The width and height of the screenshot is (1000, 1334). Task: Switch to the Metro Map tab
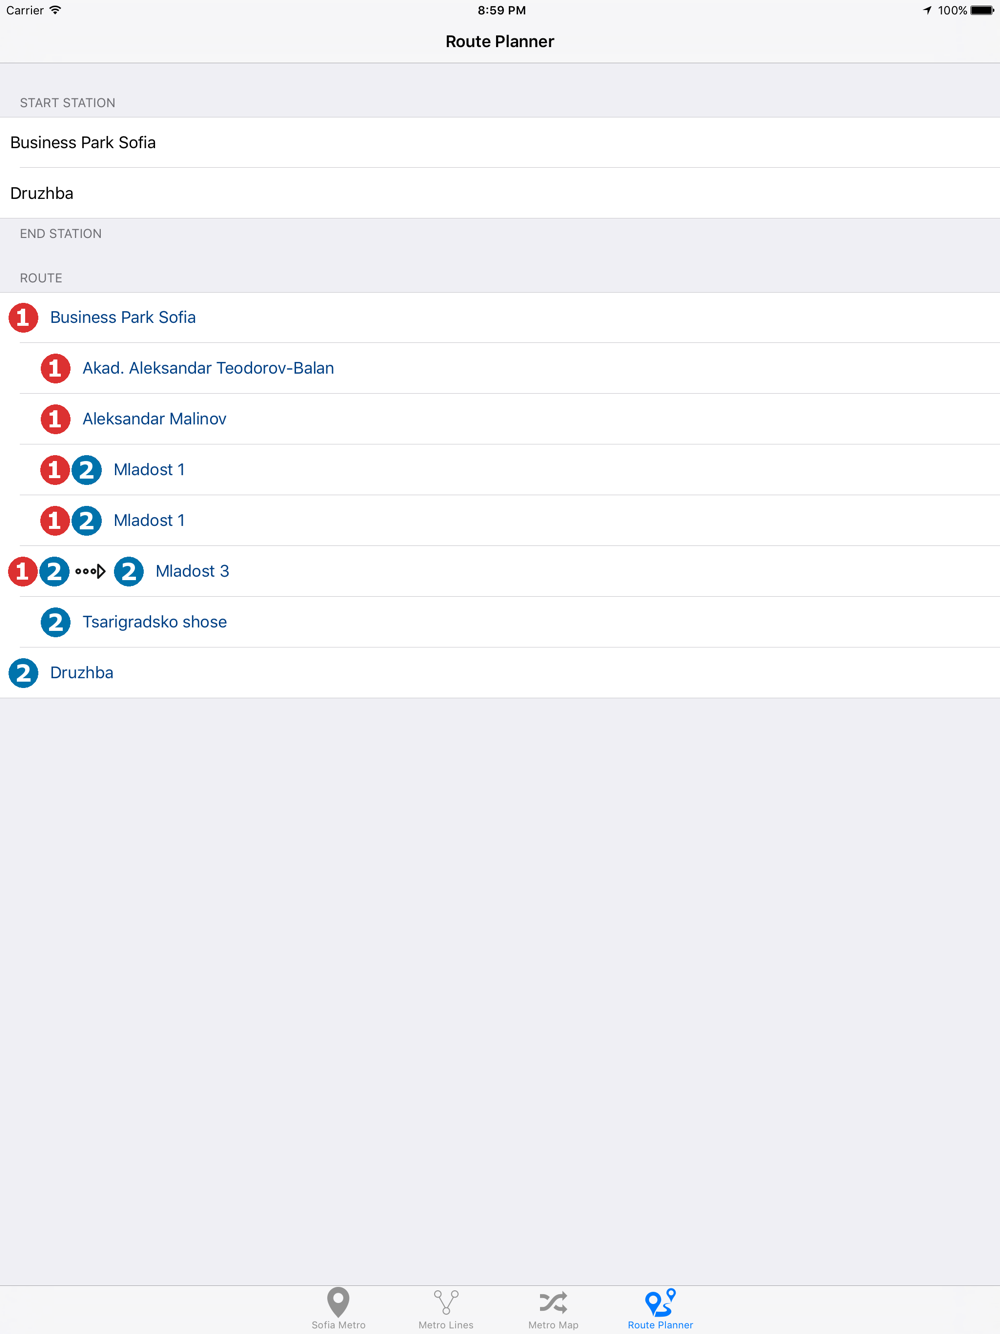click(553, 1309)
